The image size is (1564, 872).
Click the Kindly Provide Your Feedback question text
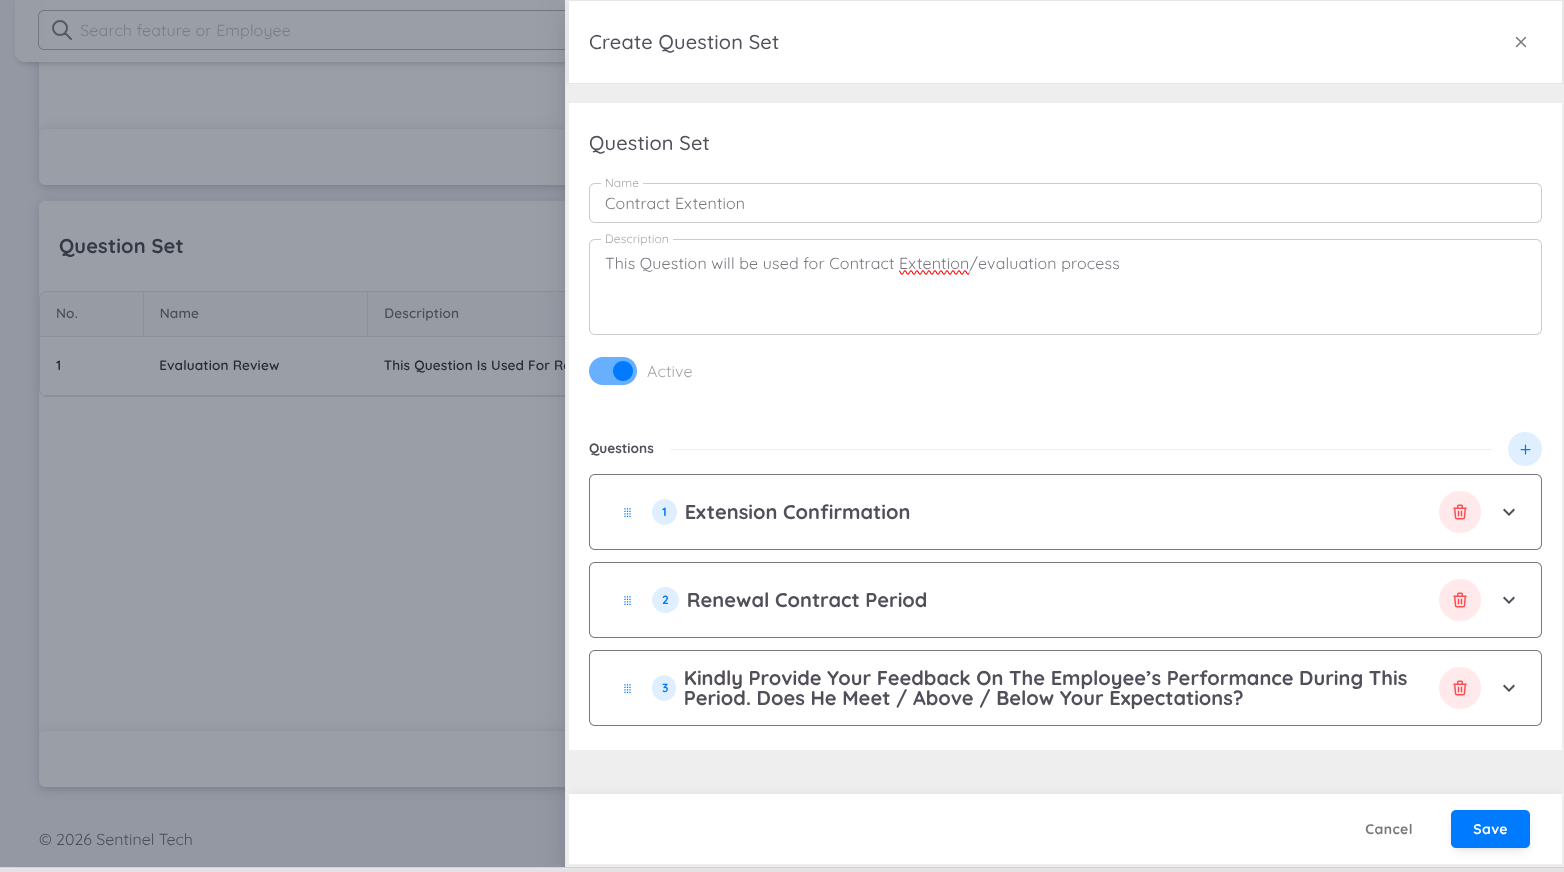click(1045, 688)
